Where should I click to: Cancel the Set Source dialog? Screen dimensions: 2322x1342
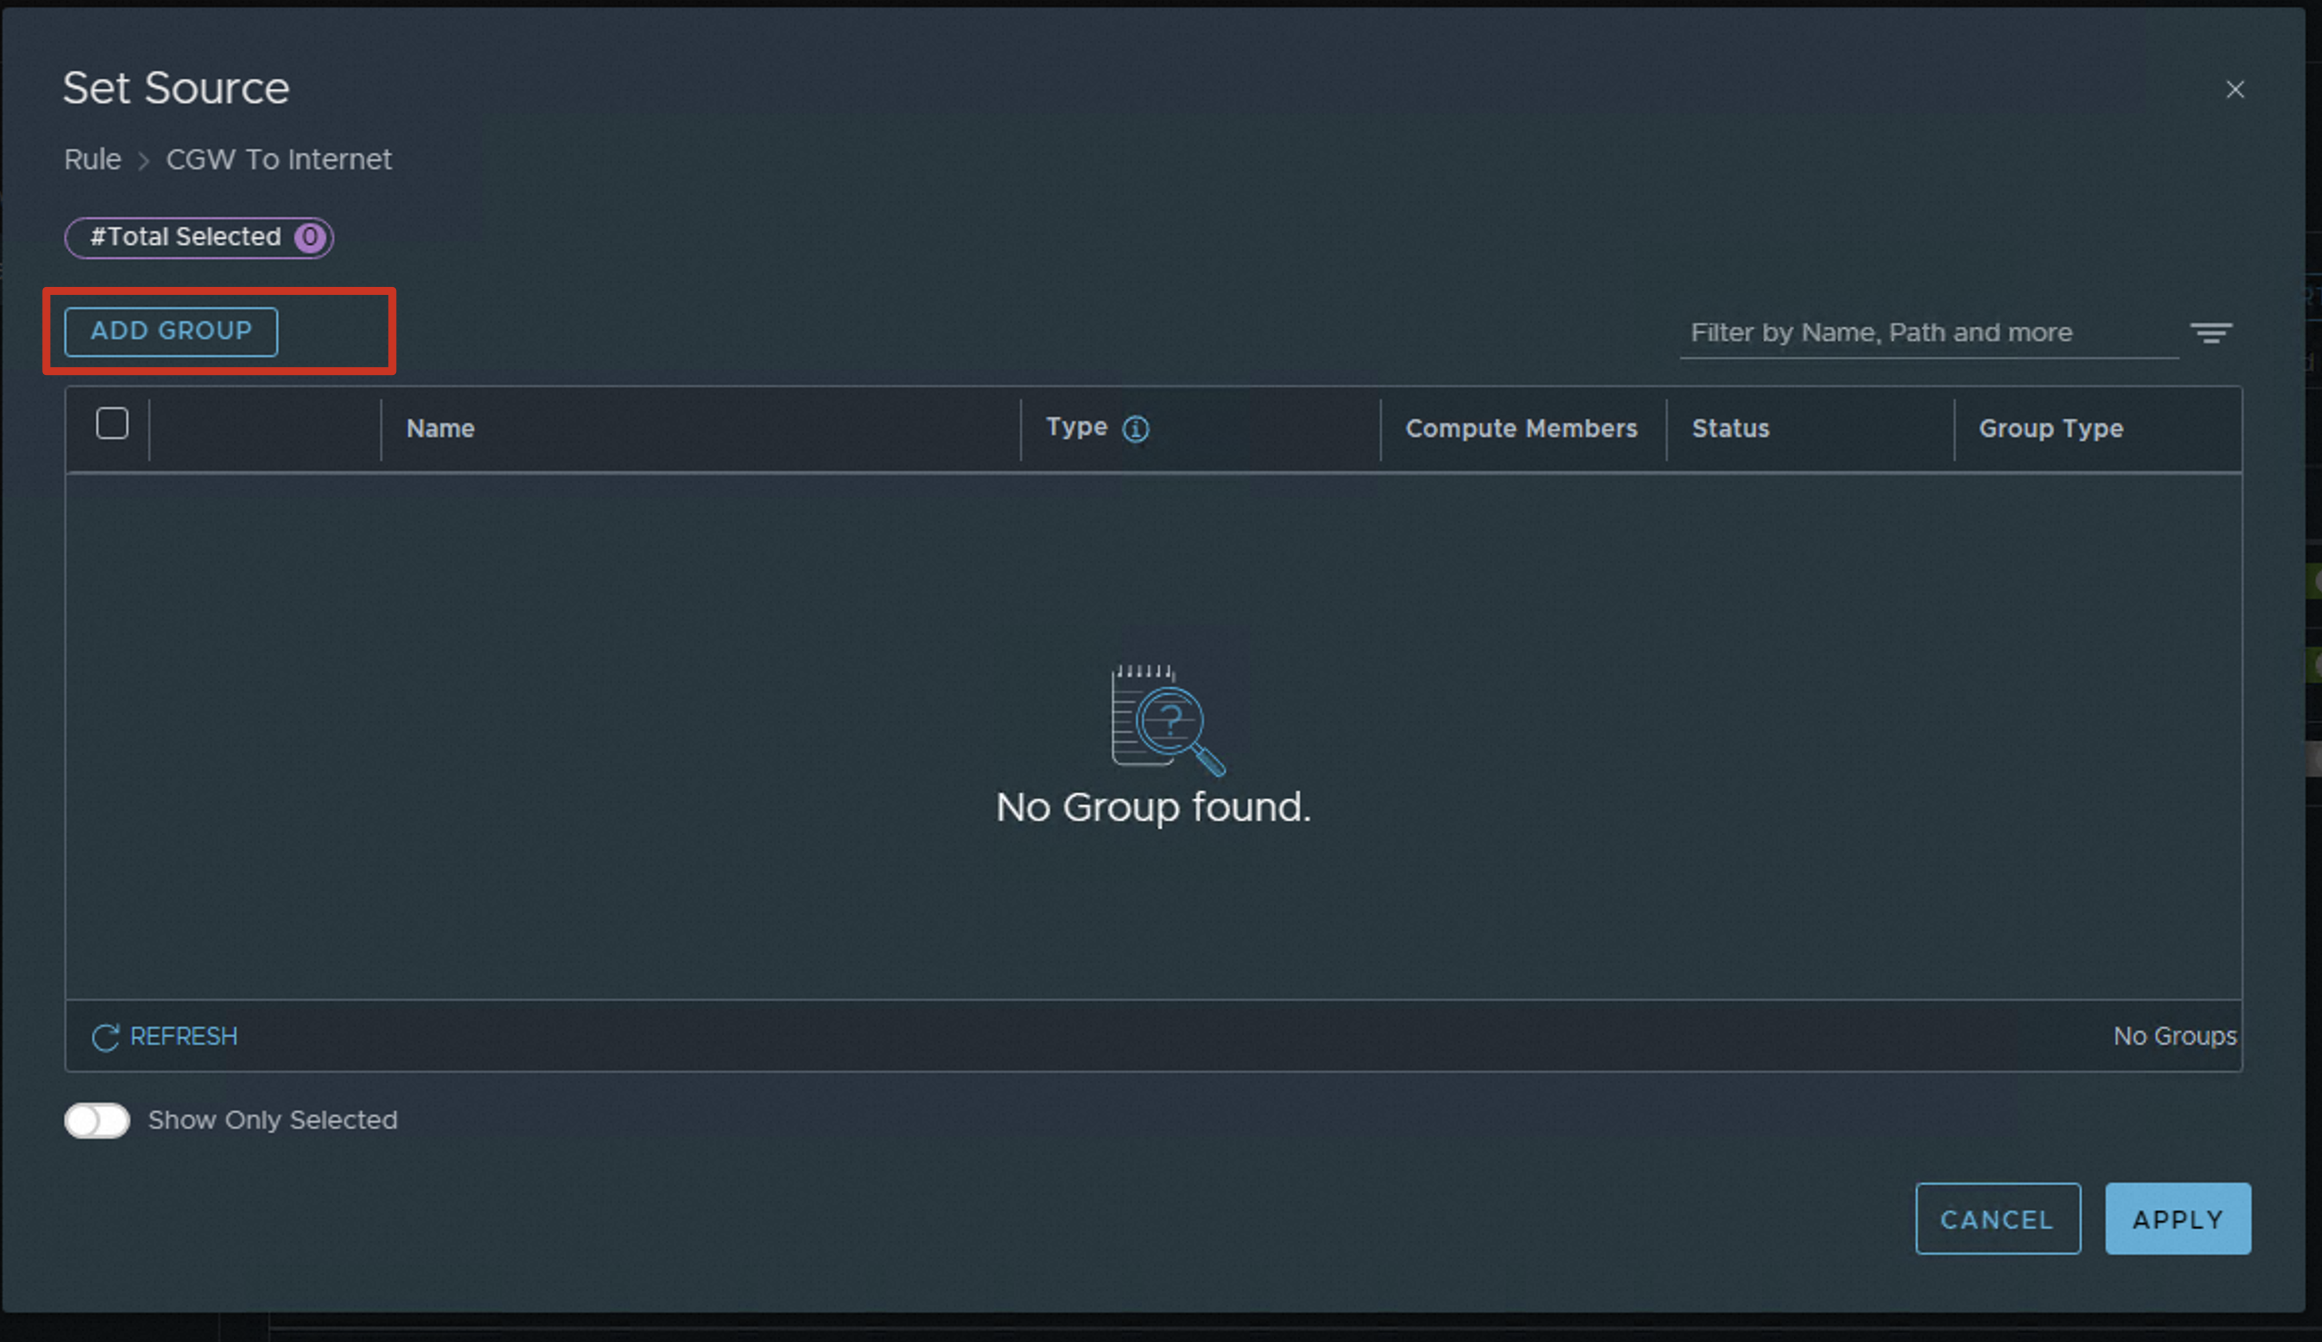1997,1219
